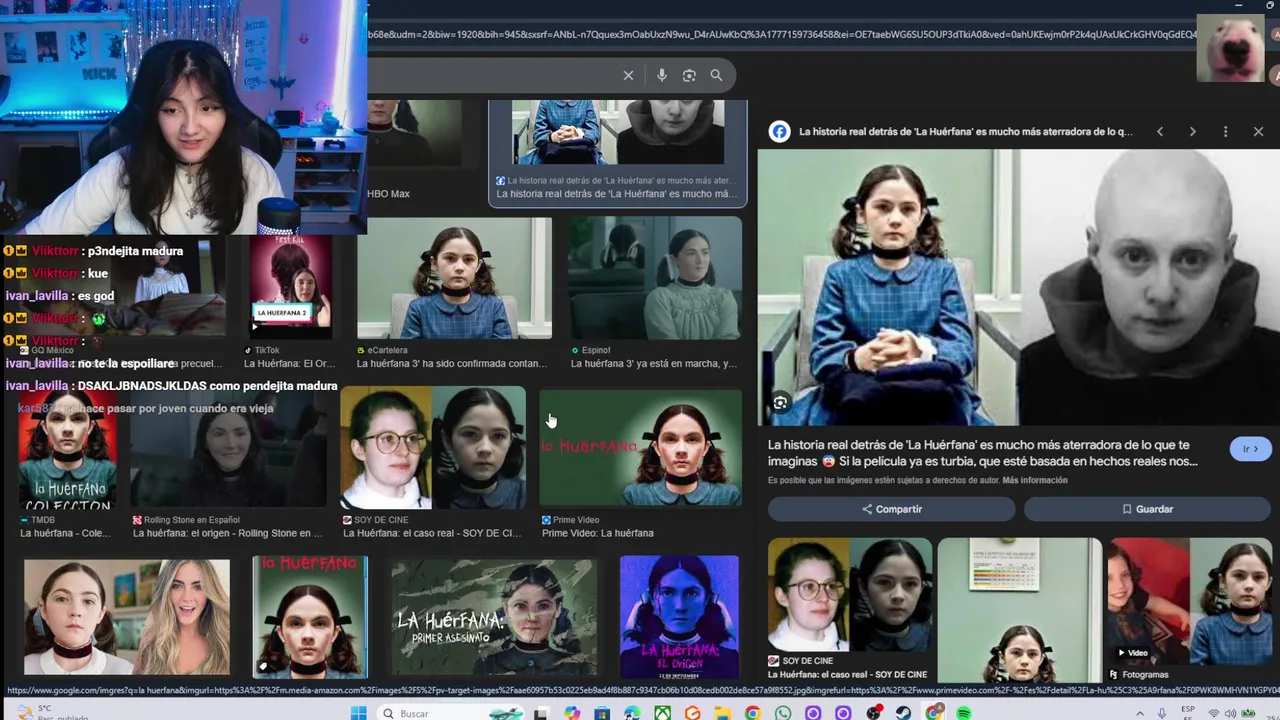1280x720 pixels.
Task: Click 'La huérfana 3' ha sido confirmada caption
Action: (452, 364)
